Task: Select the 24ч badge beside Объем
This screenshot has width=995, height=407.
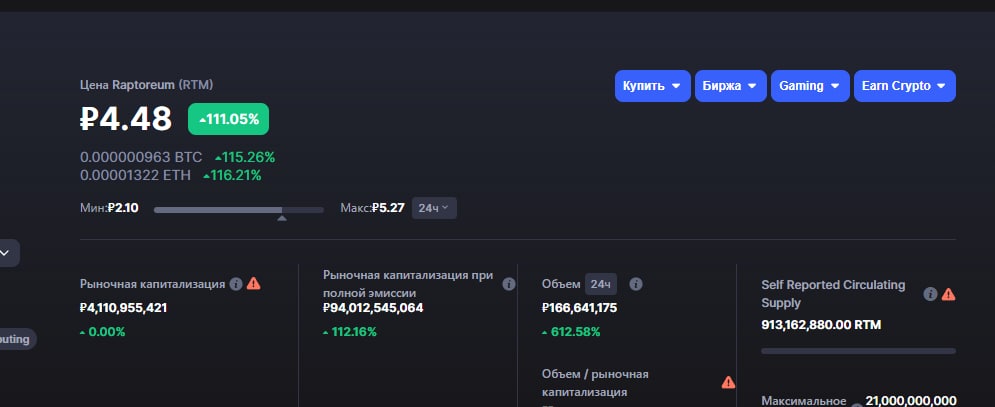Action: [600, 284]
